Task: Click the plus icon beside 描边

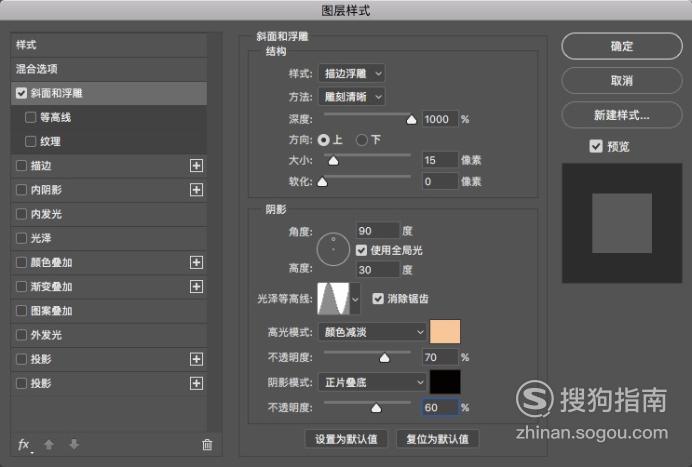Action: [196, 166]
